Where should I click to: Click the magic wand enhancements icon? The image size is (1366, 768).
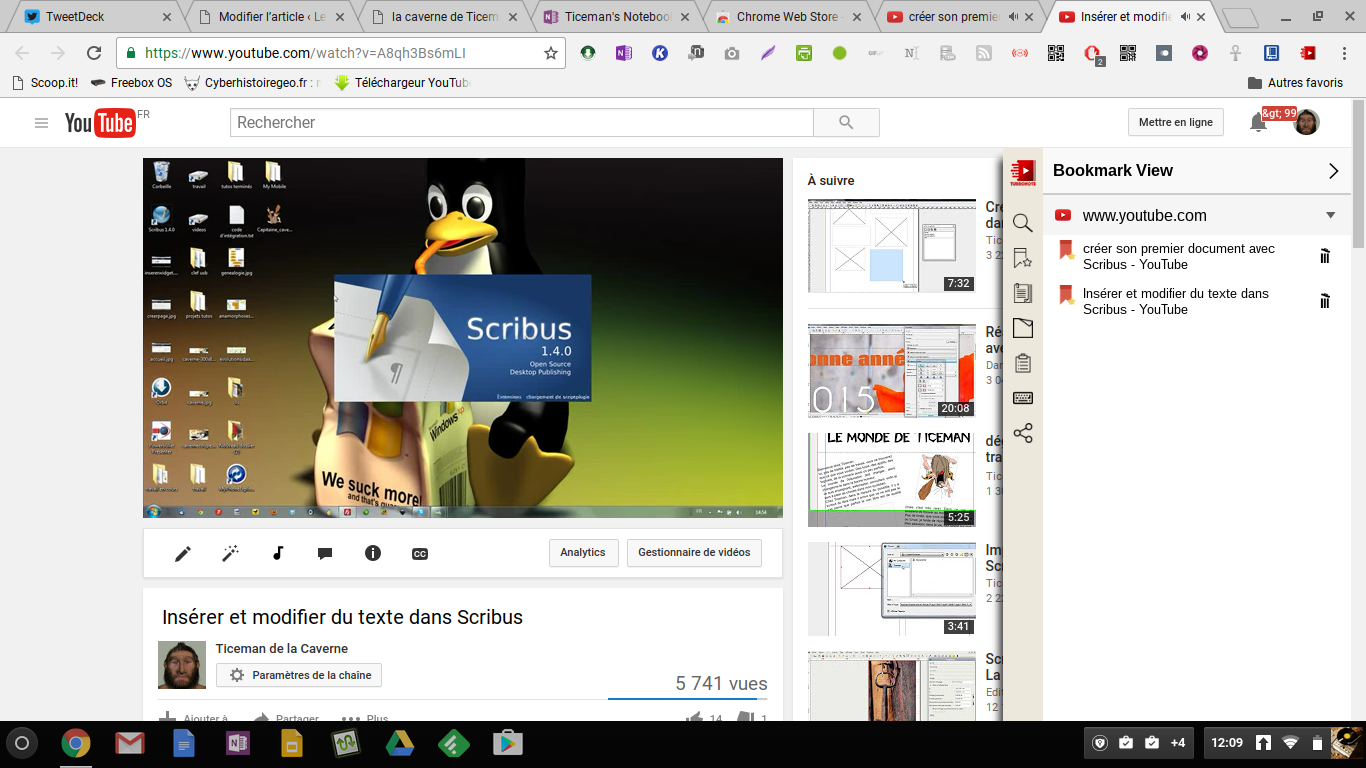point(230,553)
